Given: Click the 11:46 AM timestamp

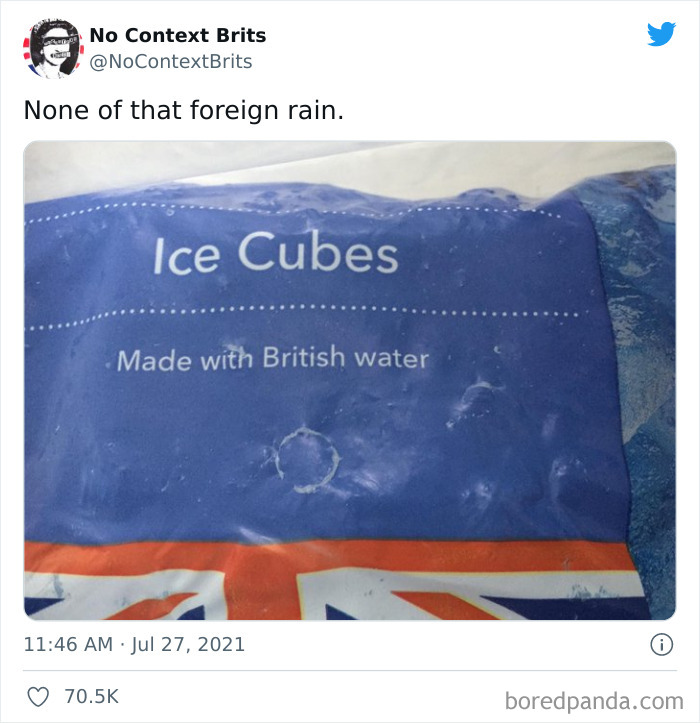Looking at the screenshot, I should click(68, 644).
